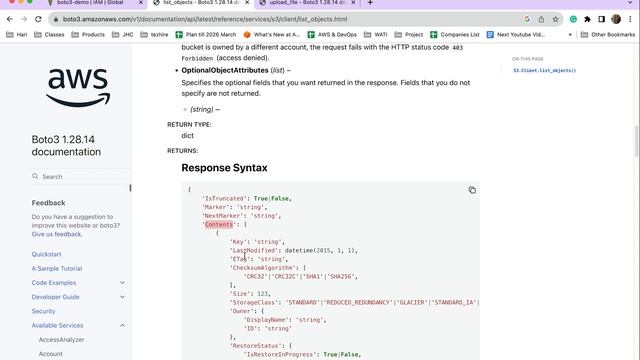Open a new tab with the plus button
640x360 pixels.
pyautogui.click(x=370, y=2)
